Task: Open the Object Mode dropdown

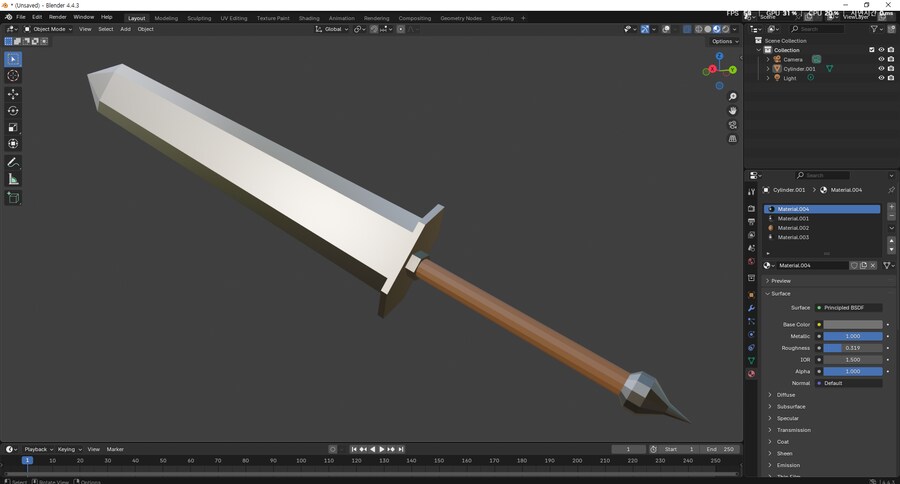Action: click(48, 29)
